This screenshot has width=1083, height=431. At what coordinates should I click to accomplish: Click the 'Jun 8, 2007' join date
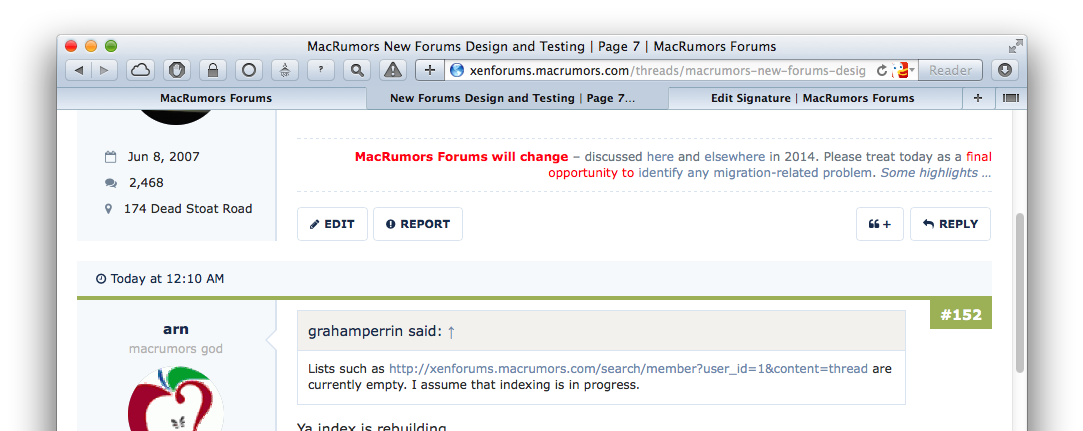coord(164,157)
